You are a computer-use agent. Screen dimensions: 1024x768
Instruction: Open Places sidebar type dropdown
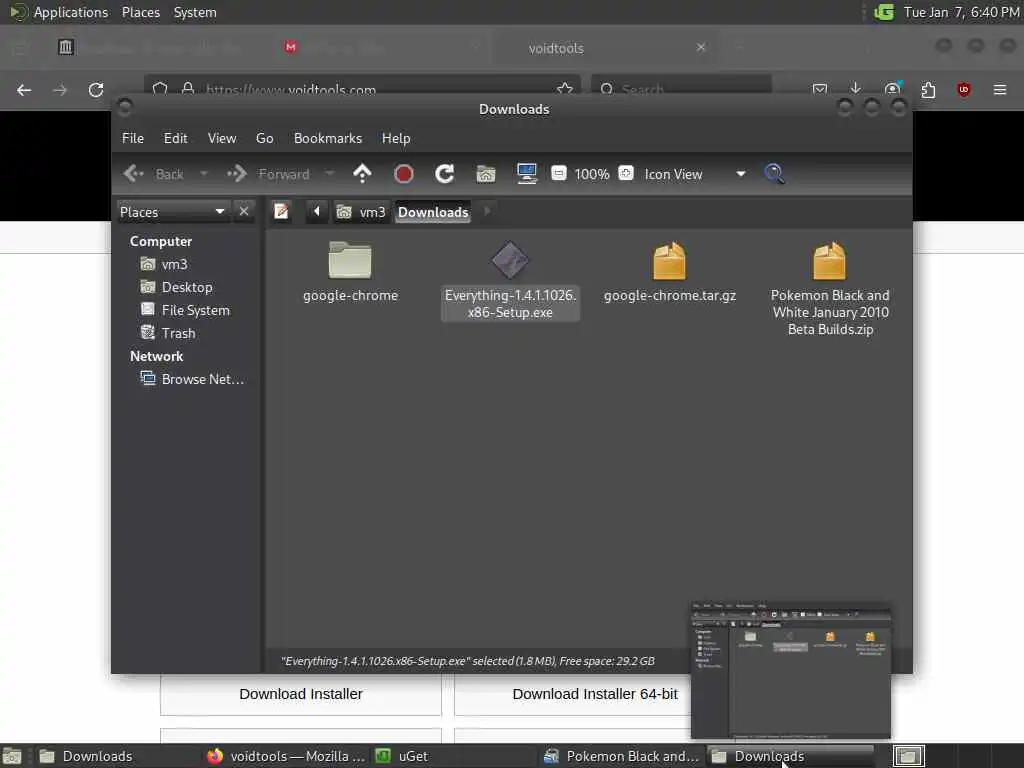coord(172,212)
